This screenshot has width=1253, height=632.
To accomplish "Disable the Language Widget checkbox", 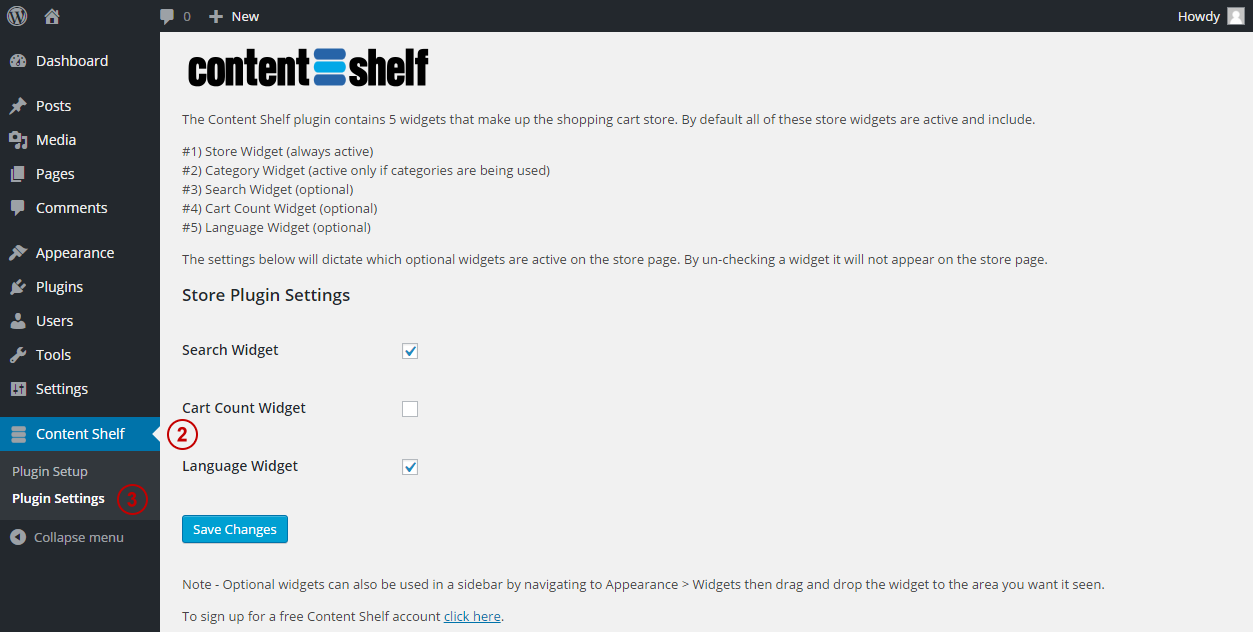I will pyautogui.click(x=410, y=467).
